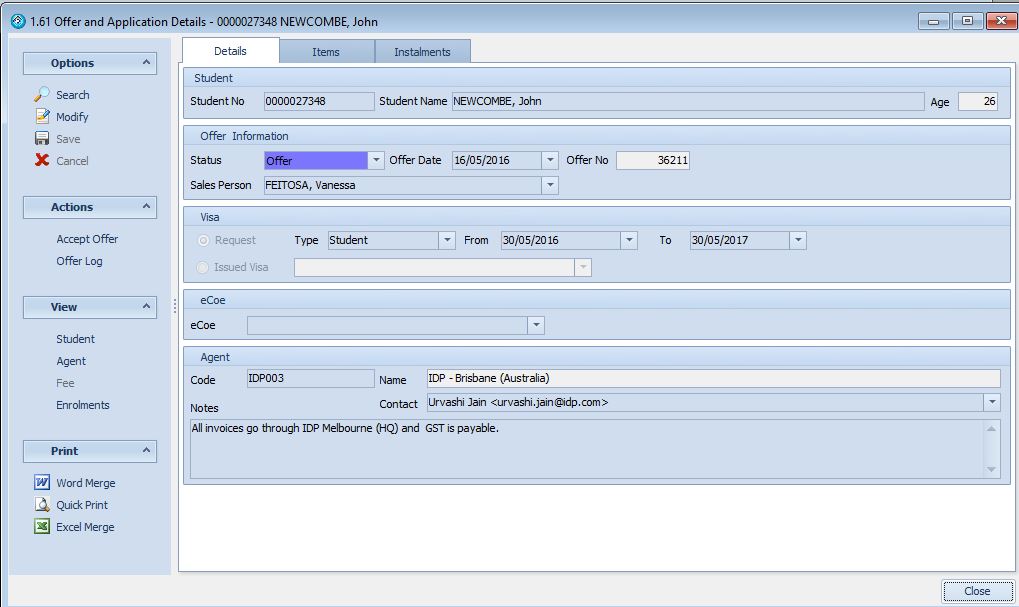Switch to the Instalments tab

coord(422,52)
